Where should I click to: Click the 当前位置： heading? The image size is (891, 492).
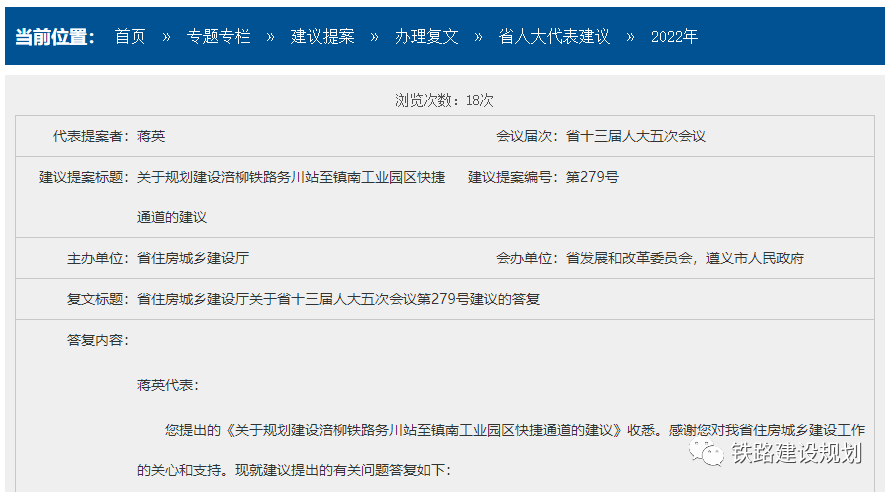[55, 36]
